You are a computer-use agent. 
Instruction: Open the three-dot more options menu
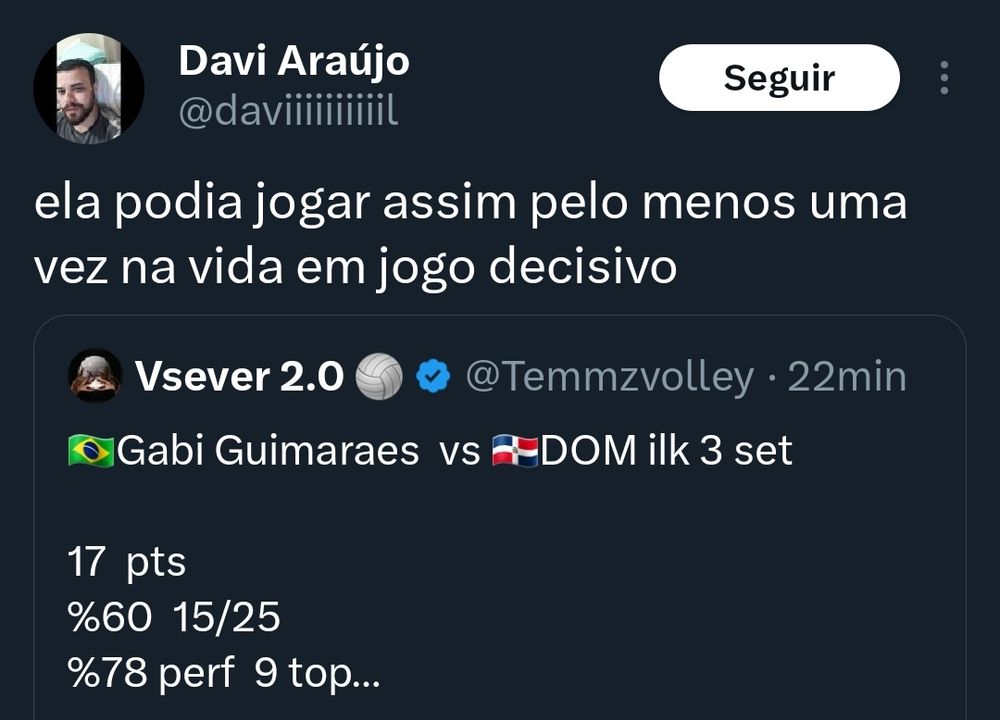pyautogui.click(x=945, y=78)
